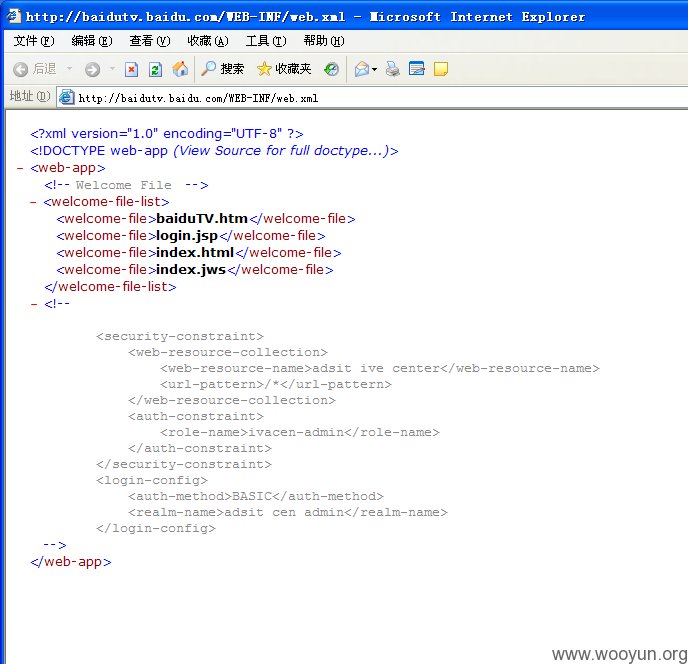Click the History clock icon
Screen dimensions: 688x664
[331, 69]
